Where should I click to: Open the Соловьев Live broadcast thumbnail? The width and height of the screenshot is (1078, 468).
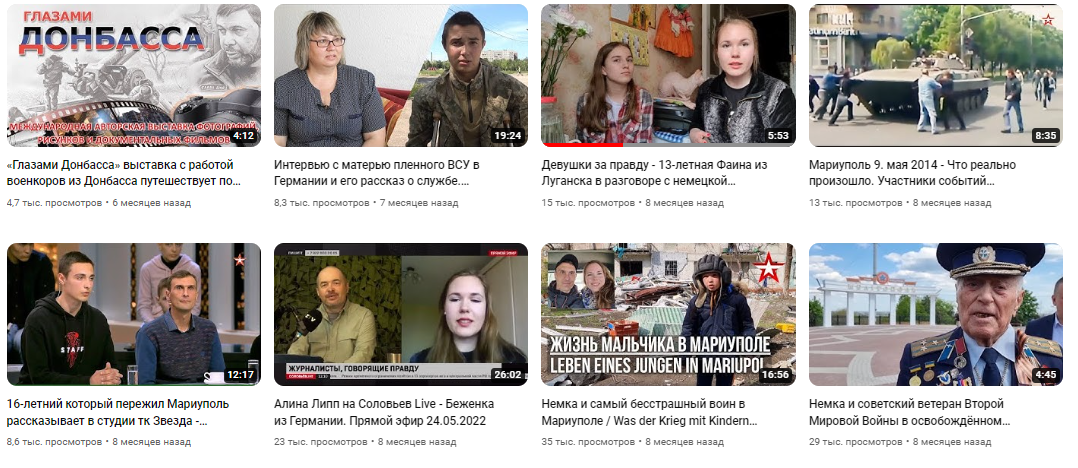click(401, 314)
